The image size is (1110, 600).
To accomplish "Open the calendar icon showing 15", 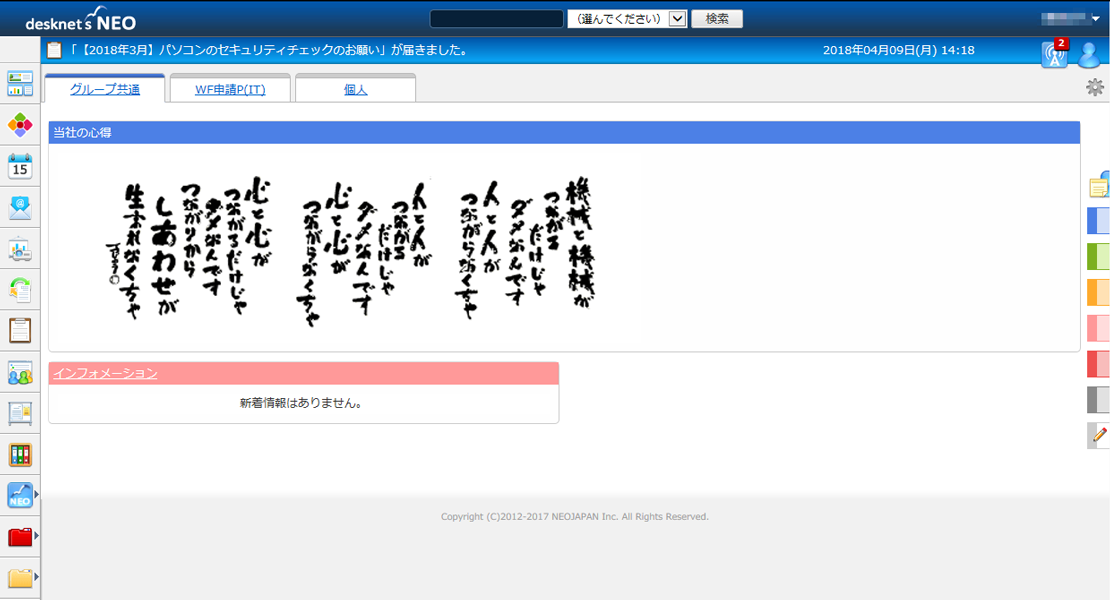I will pos(20,166).
